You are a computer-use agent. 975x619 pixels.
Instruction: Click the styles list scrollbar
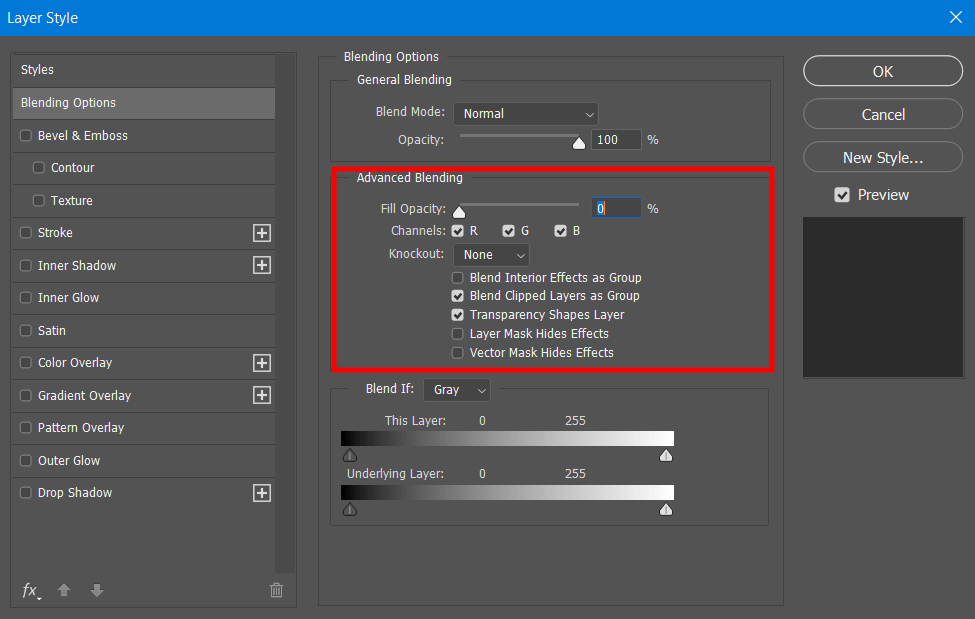pyautogui.click(x=285, y=313)
